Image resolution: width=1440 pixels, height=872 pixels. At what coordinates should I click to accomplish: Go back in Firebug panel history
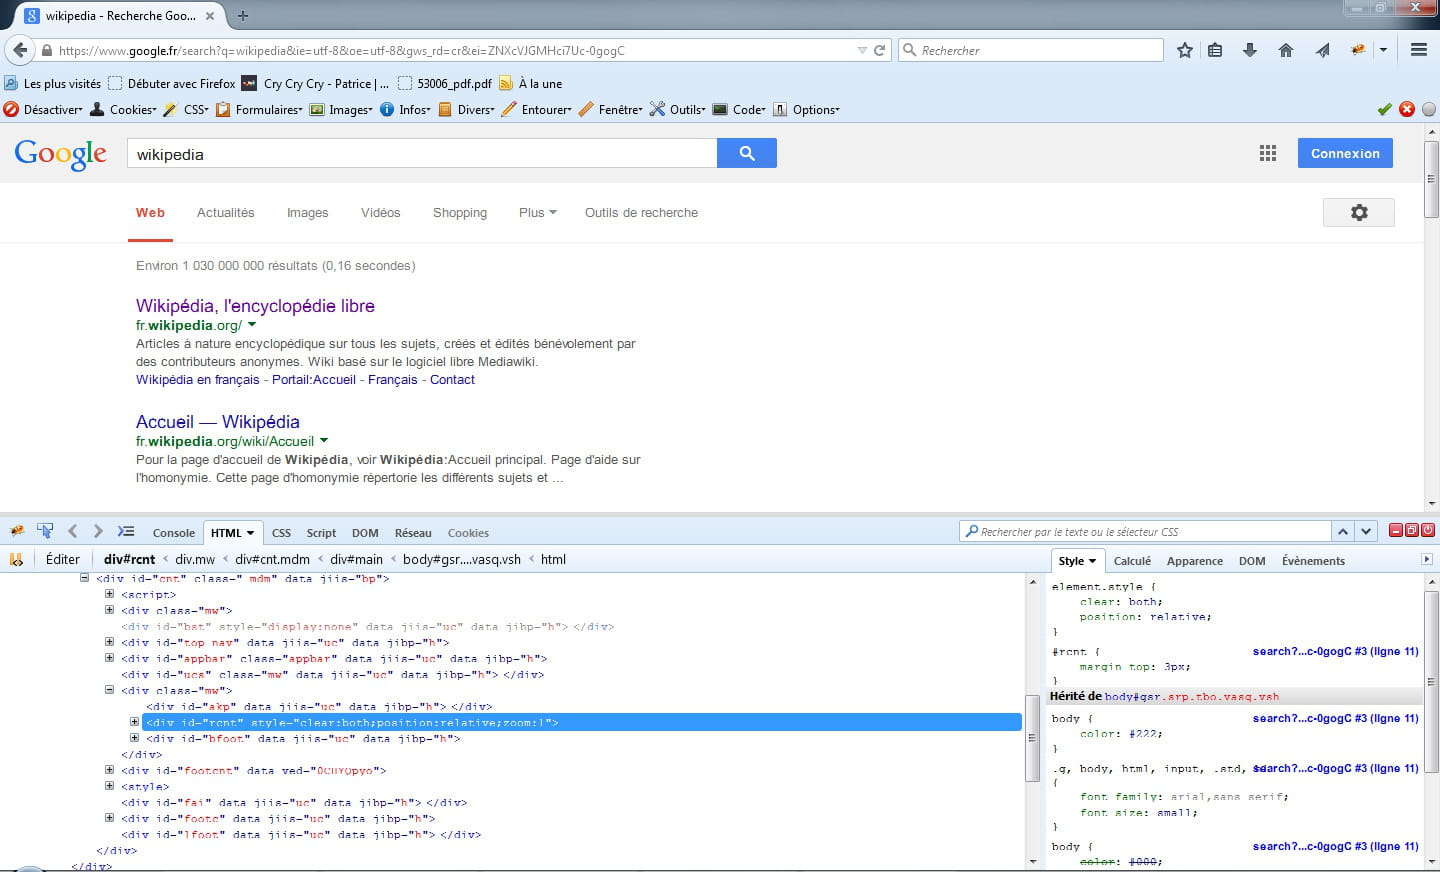72,531
